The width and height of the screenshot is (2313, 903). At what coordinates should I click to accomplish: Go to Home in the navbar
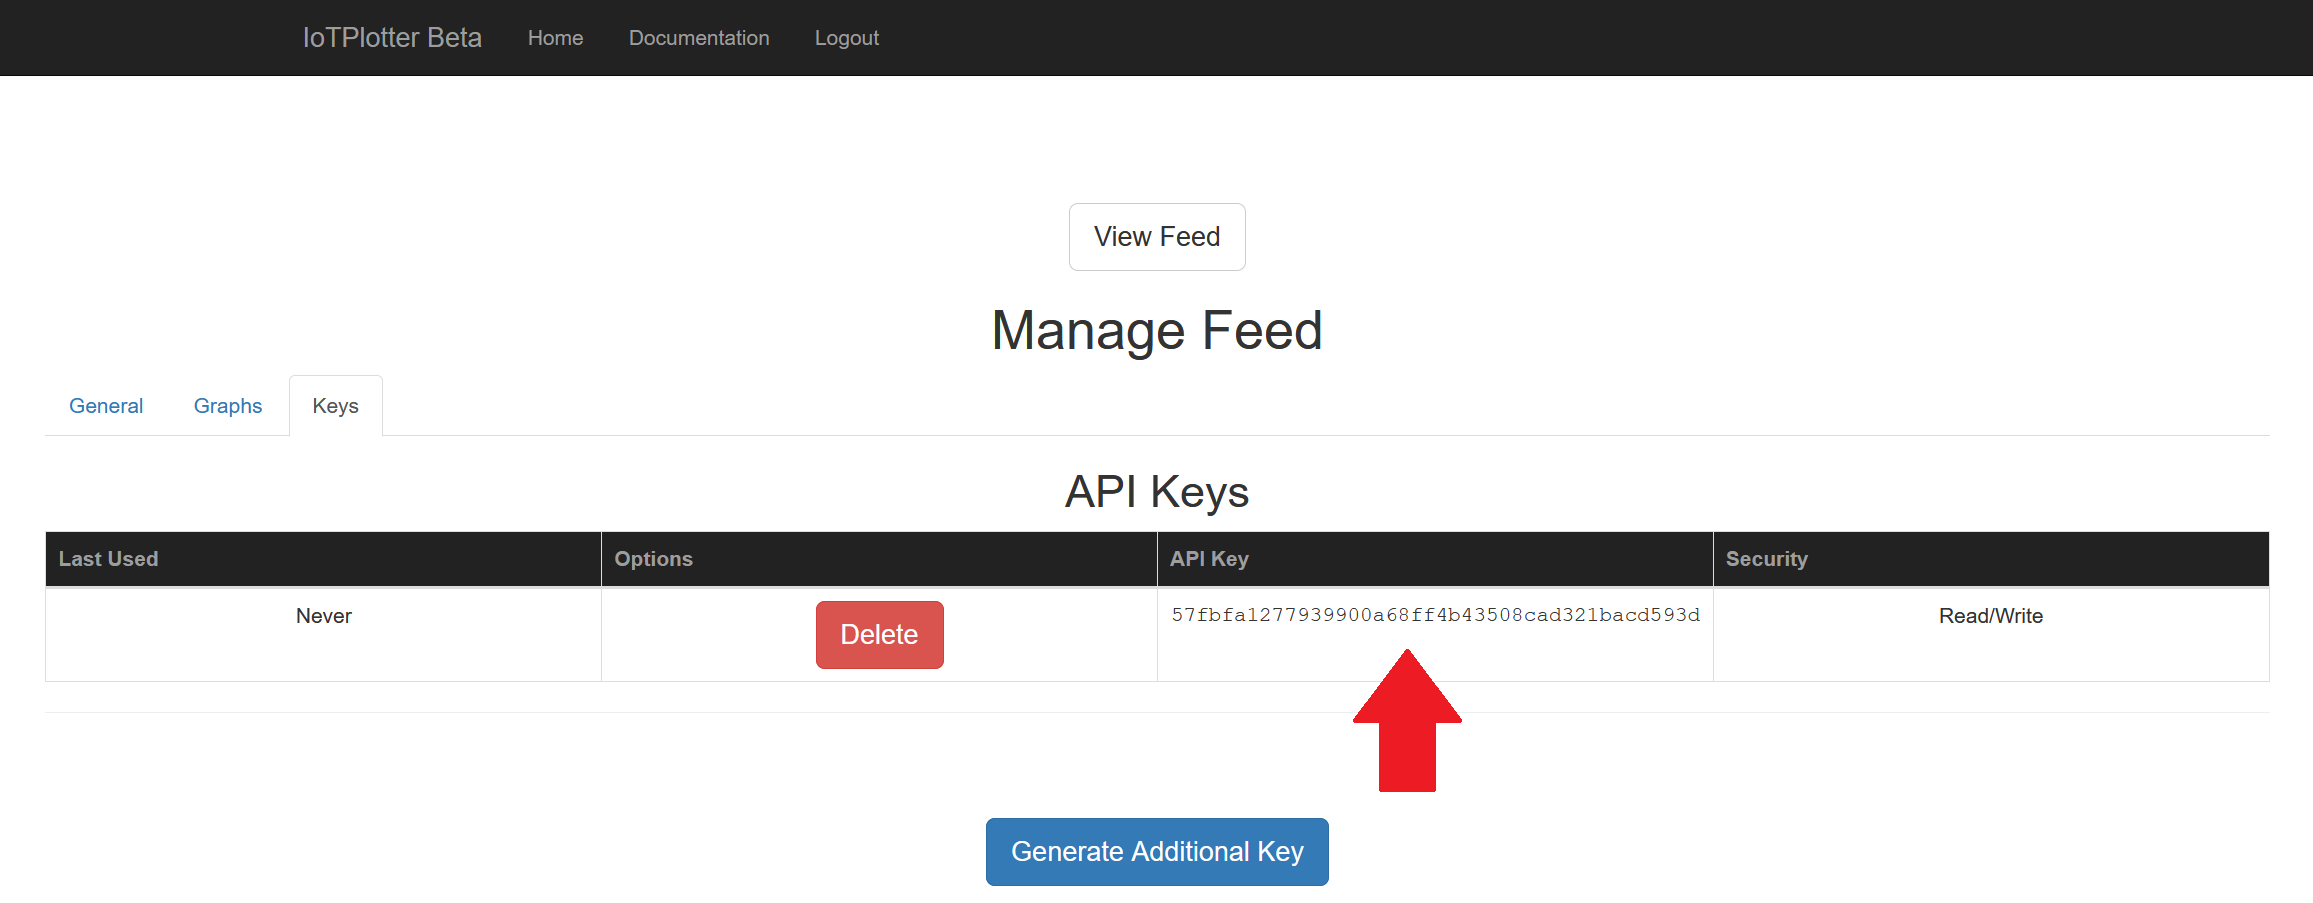555,38
